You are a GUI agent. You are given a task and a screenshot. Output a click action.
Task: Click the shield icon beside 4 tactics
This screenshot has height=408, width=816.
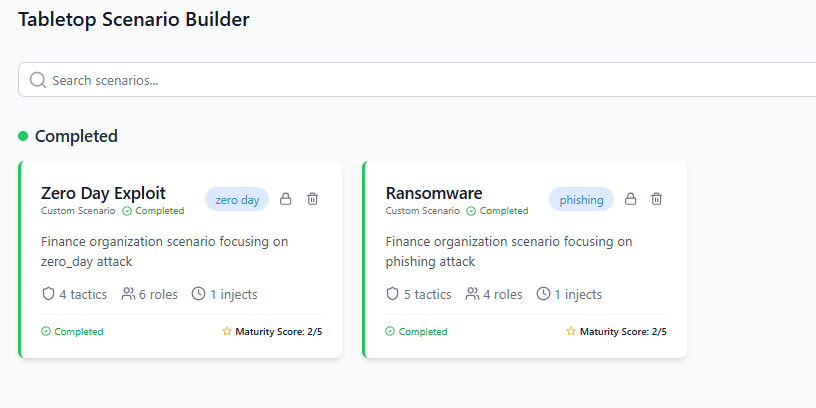point(48,294)
